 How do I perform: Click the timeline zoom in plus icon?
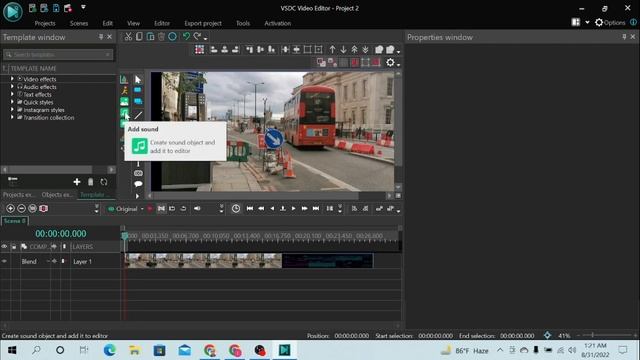[10, 209]
